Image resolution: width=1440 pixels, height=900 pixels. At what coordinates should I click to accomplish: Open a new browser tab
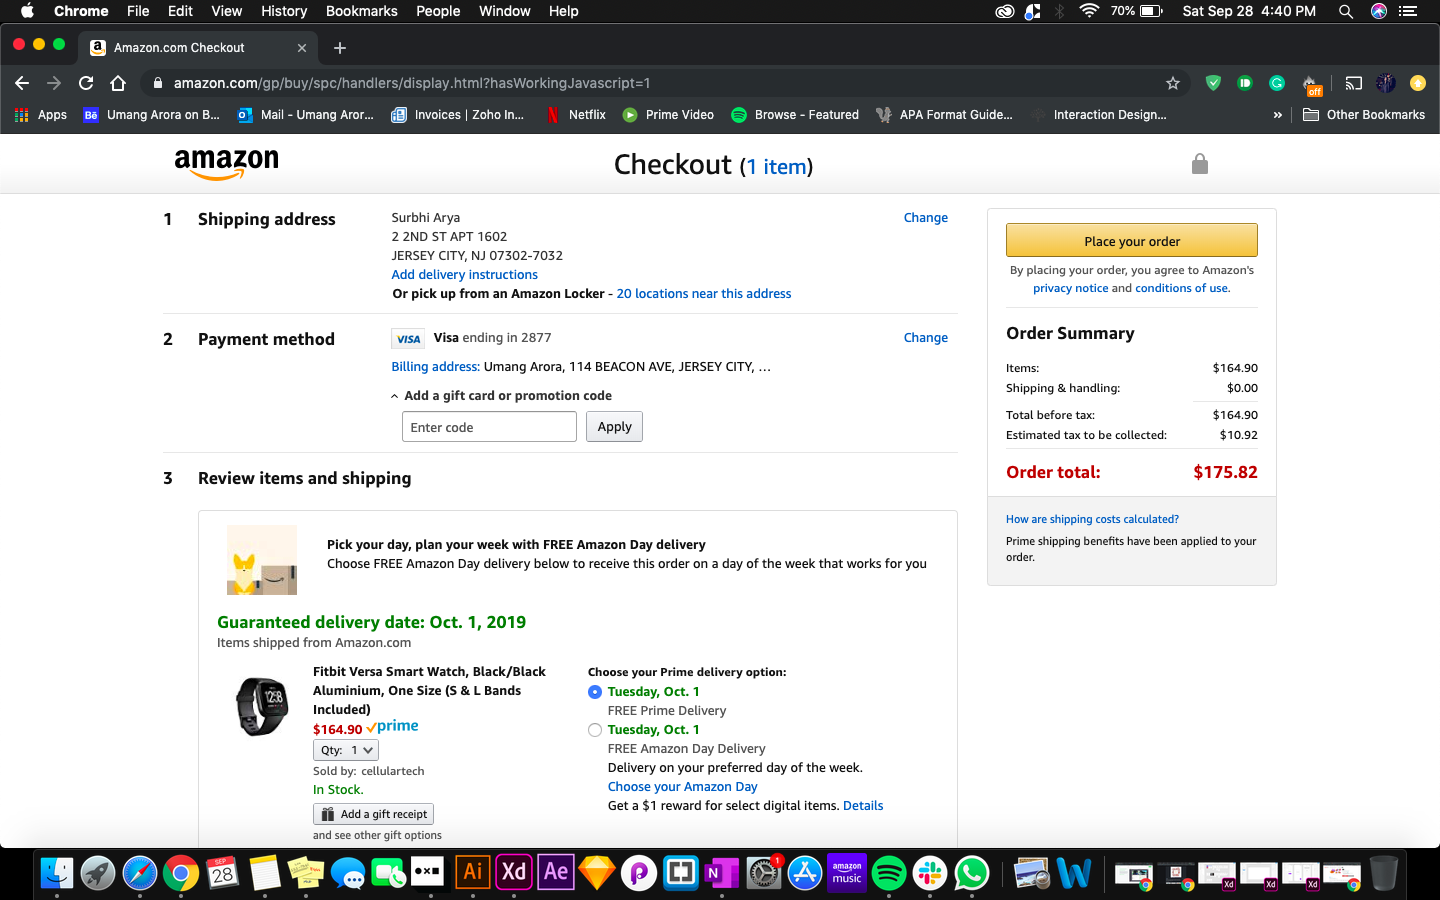point(340,48)
